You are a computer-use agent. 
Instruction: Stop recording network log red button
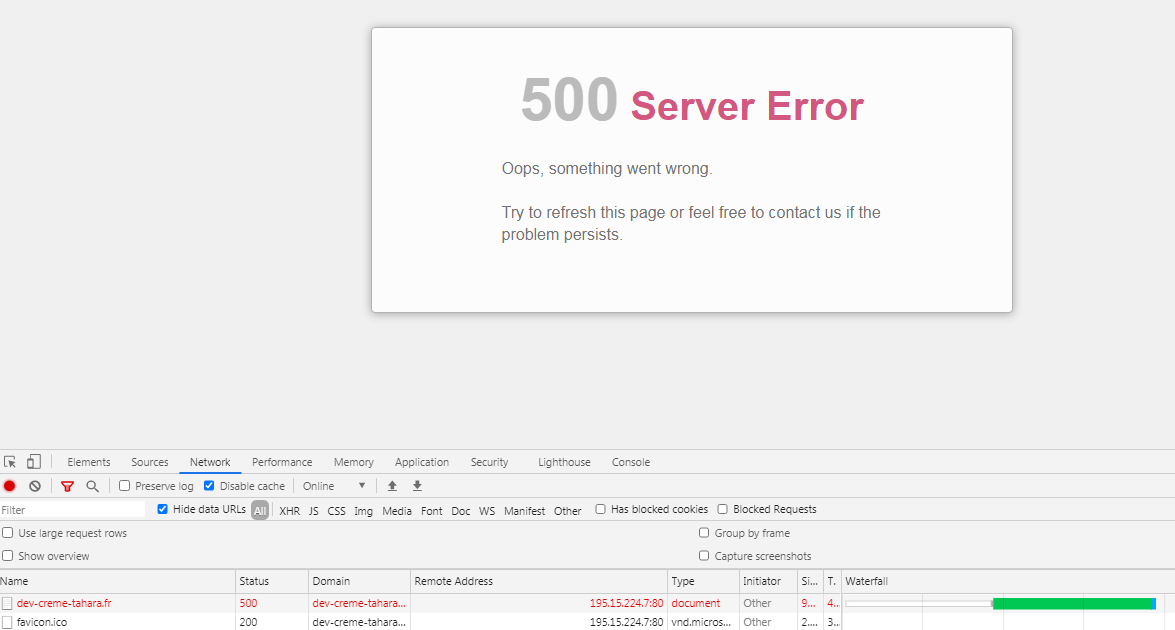pyautogui.click(x=10, y=486)
